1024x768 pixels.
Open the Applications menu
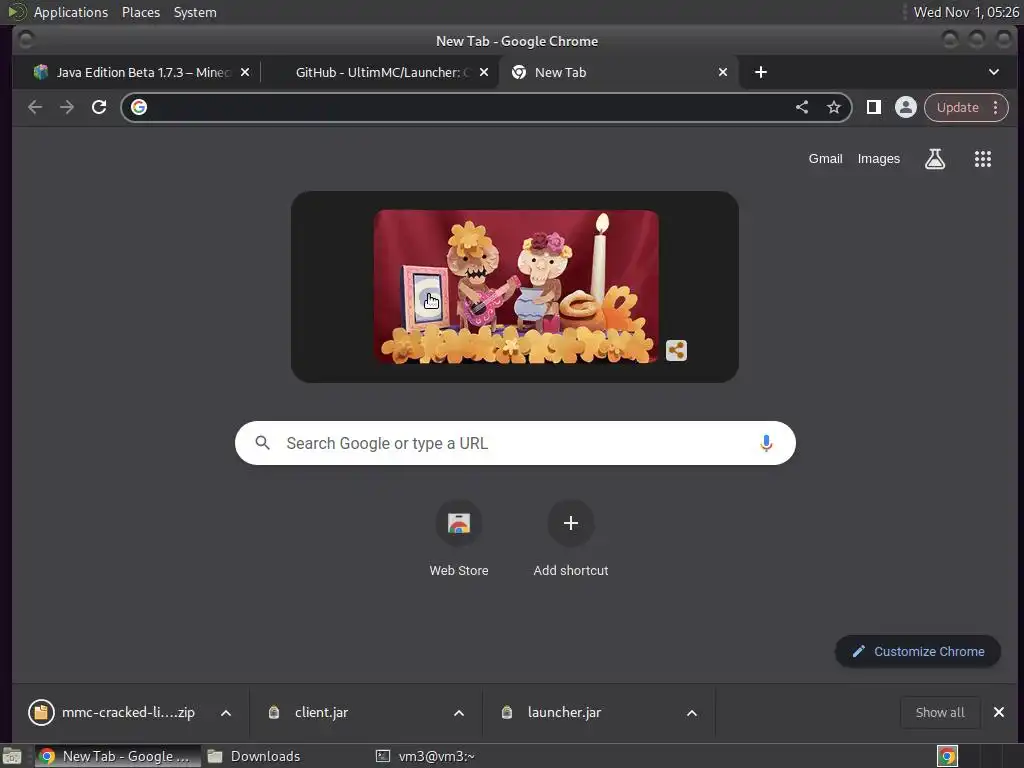(71, 12)
